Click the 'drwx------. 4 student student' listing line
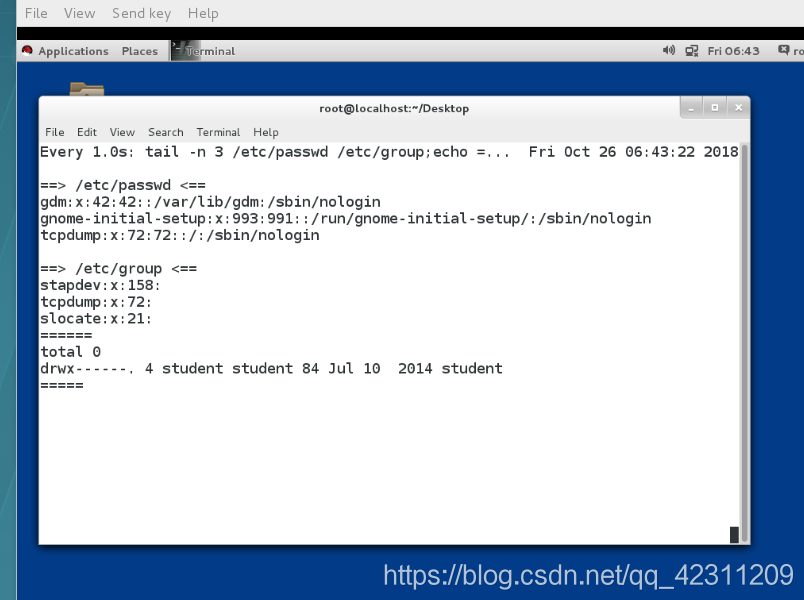 (x=271, y=369)
